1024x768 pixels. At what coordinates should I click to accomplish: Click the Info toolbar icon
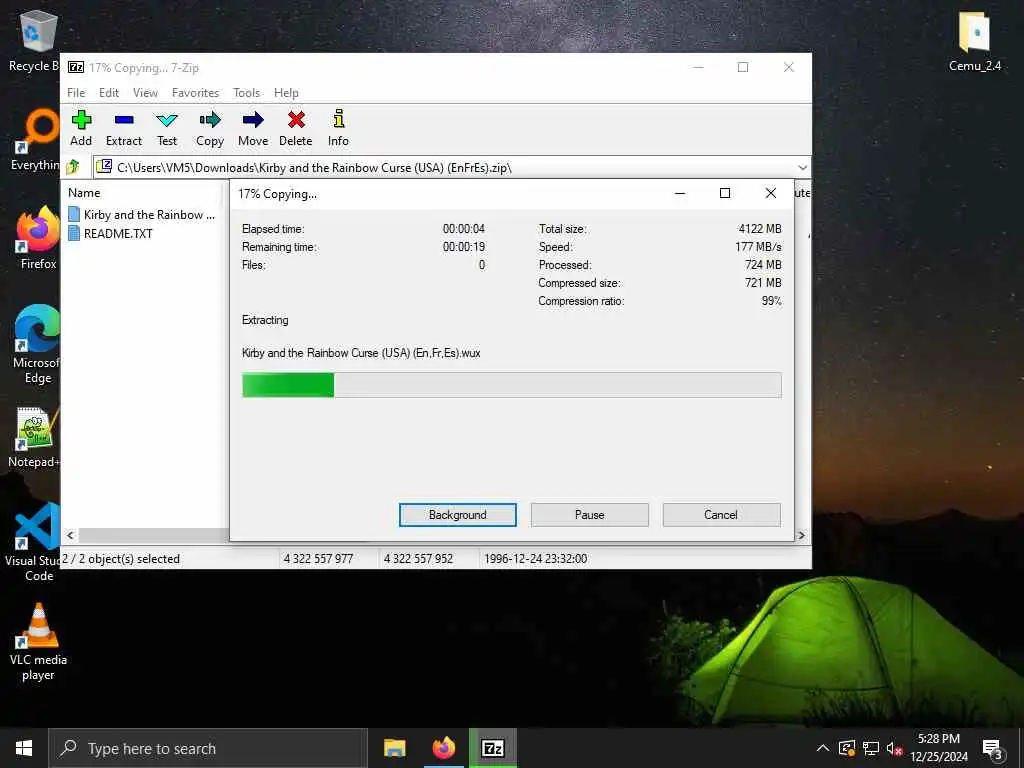[338, 119]
